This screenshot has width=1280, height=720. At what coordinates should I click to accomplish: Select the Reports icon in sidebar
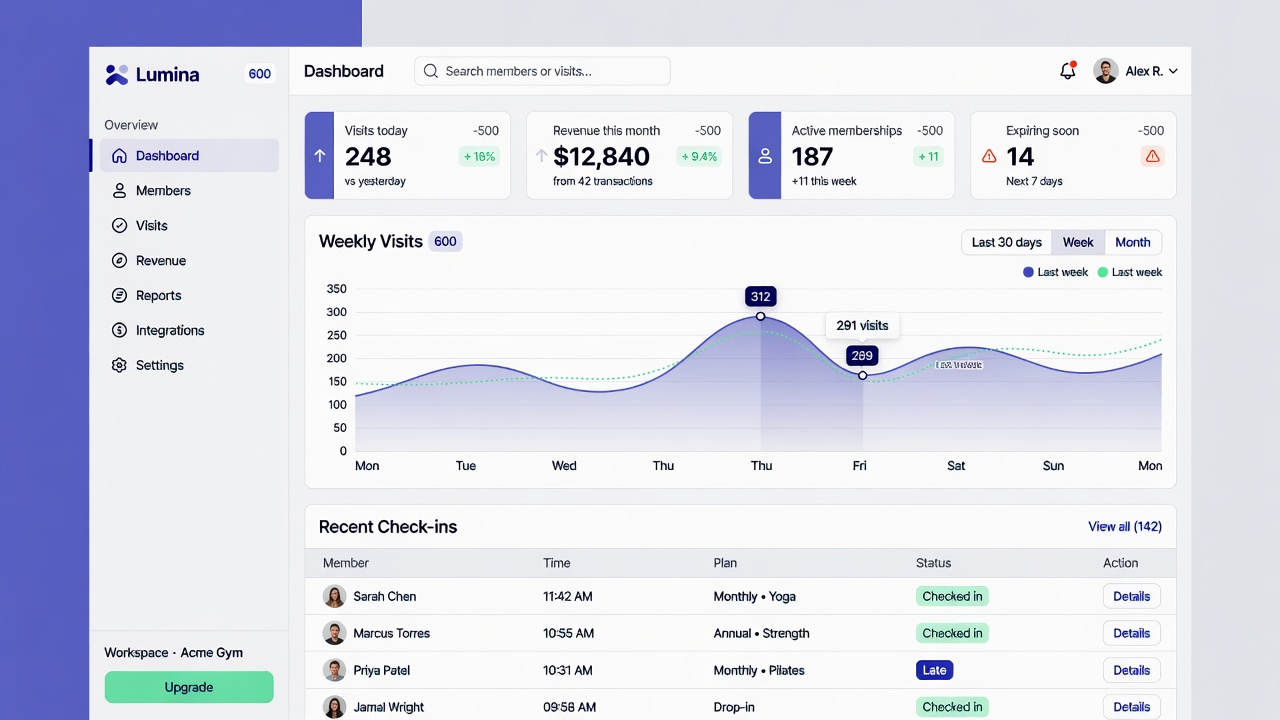tap(119, 295)
